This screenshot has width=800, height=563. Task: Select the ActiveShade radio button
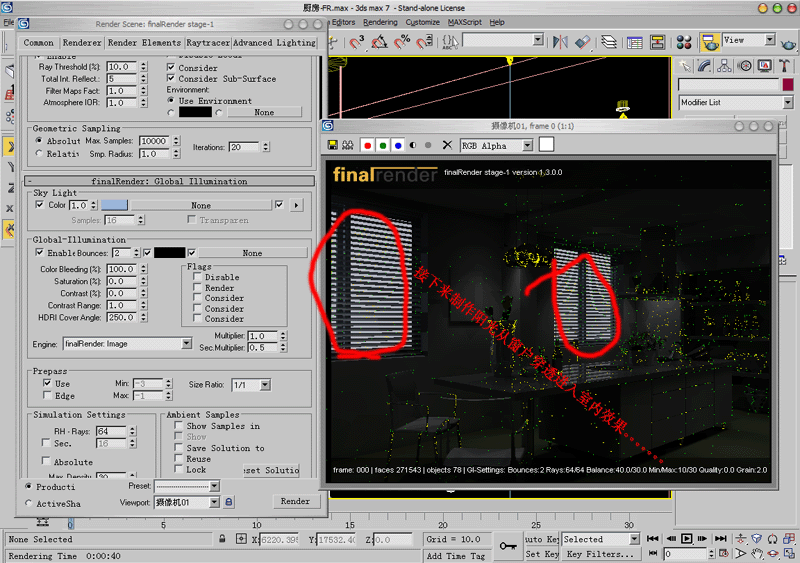[29, 503]
